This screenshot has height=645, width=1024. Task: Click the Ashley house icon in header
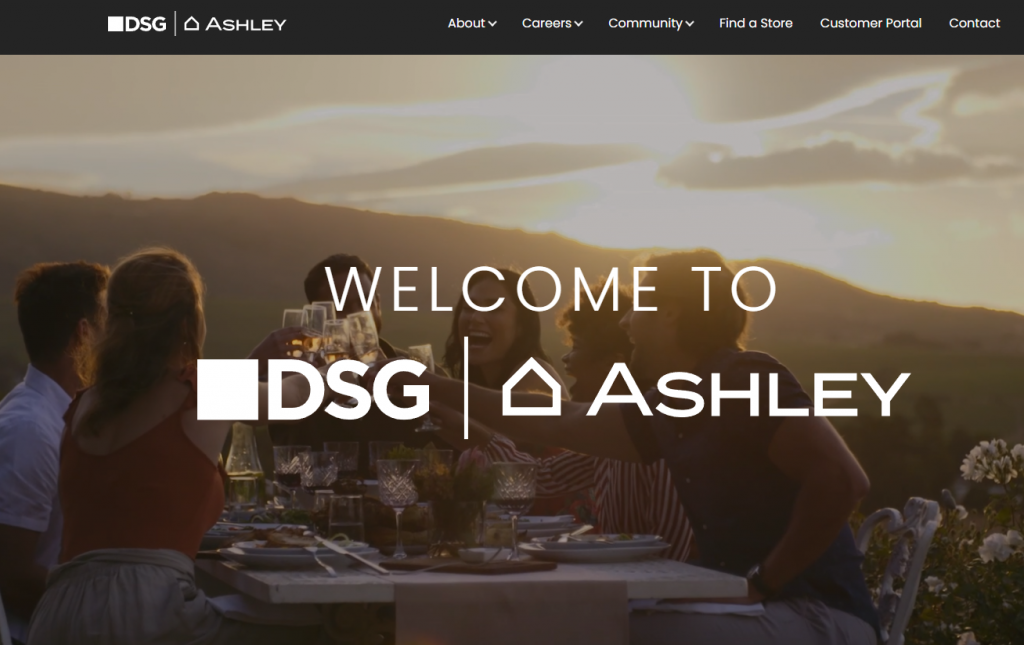tap(191, 24)
